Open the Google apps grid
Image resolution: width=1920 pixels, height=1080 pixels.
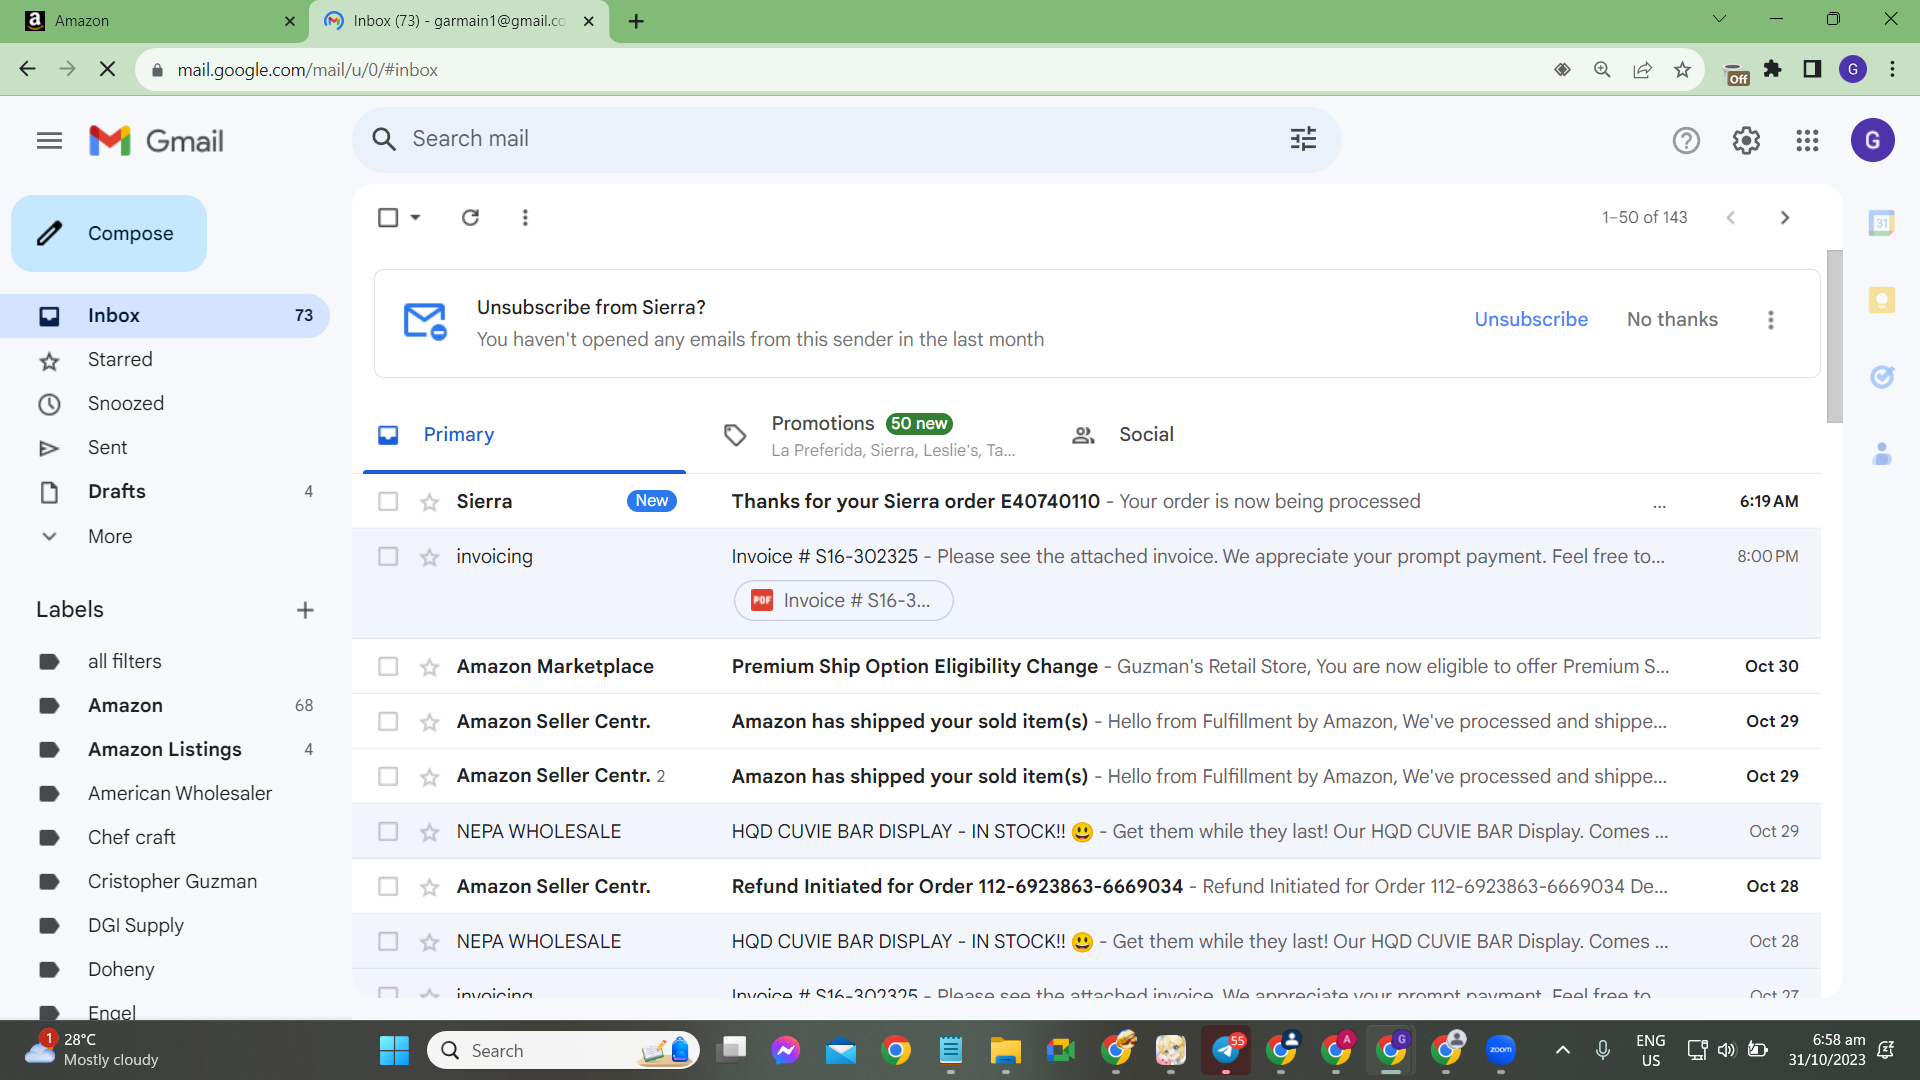[1807, 141]
